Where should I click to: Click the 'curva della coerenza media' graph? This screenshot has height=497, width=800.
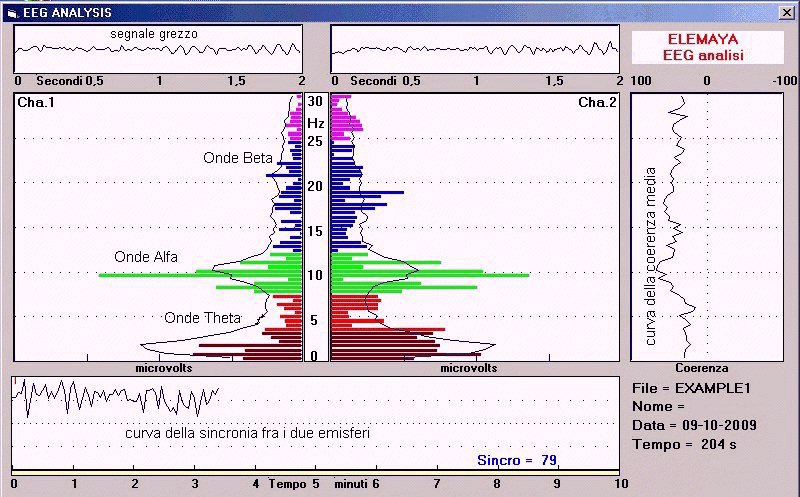pyautogui.click(x=706, y=228)
